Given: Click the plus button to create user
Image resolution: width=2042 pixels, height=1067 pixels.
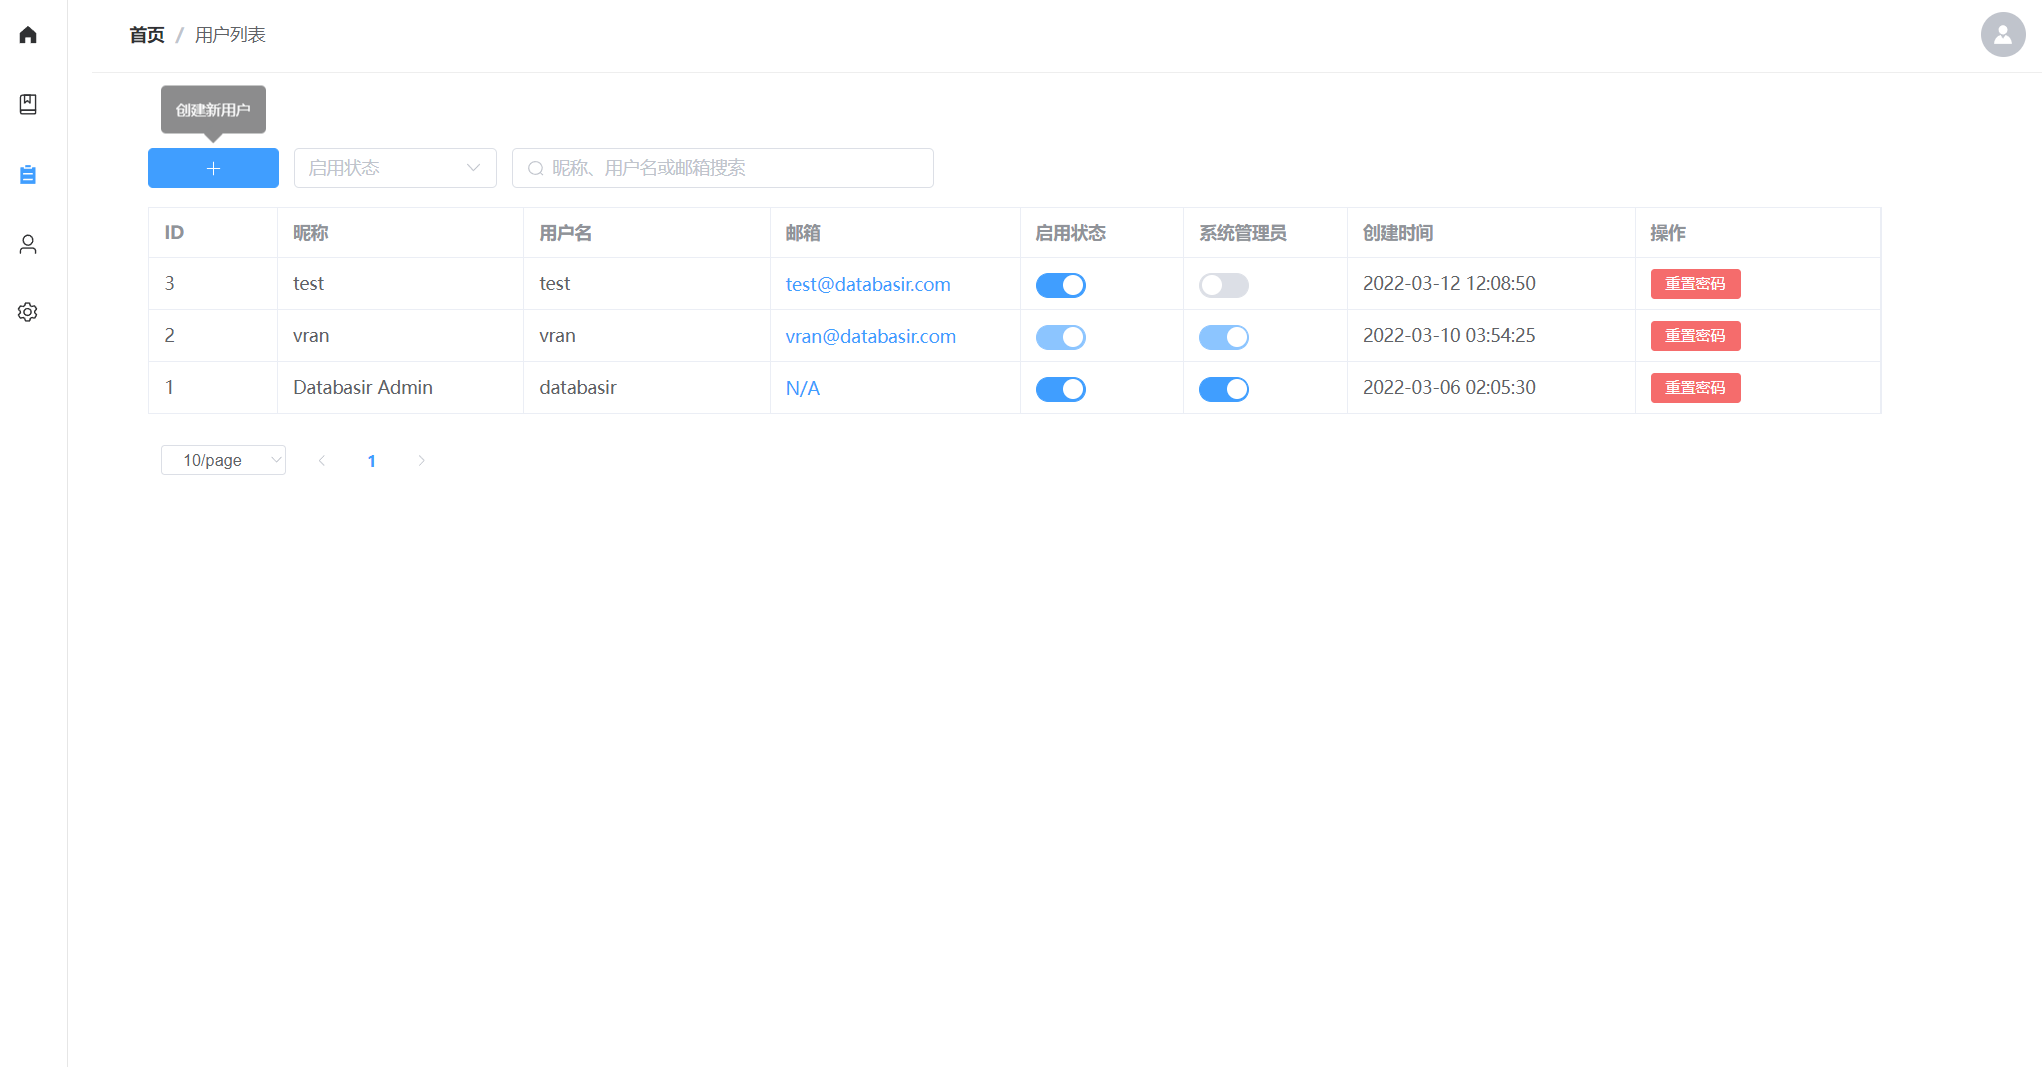Looking at the screenshot, I should click(x=213, y=168).
